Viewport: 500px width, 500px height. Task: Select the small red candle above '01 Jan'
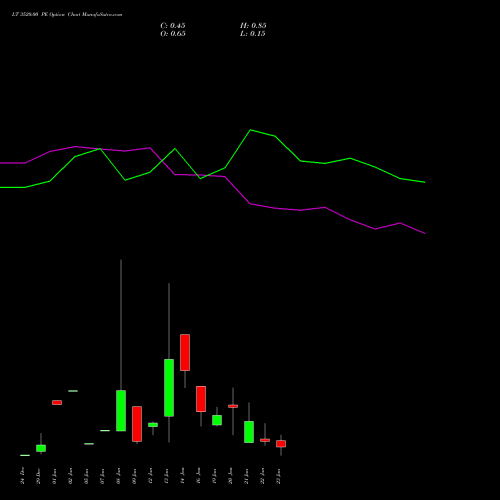tap(57, 402)
